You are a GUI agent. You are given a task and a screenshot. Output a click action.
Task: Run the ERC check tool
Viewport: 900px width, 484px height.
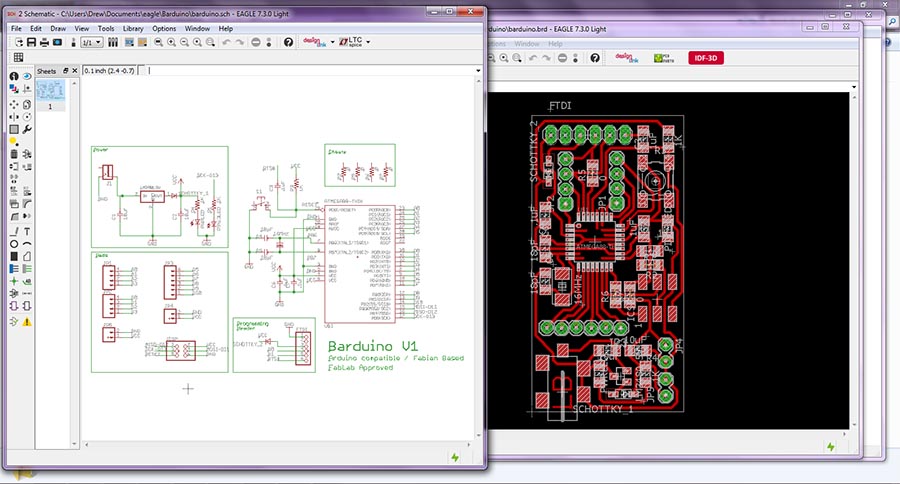[x=14, y=322]
